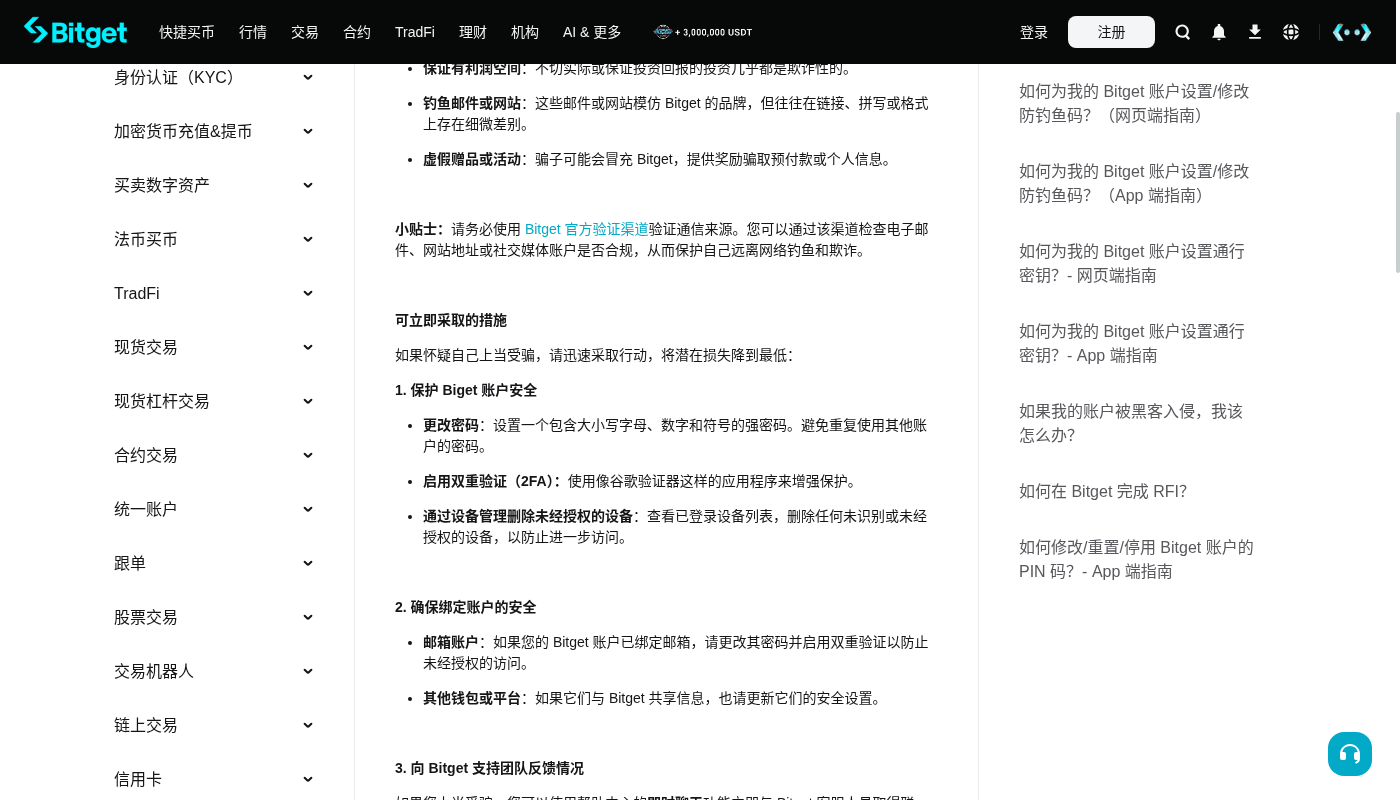Expand 跟单 chevron

[308, 563]
